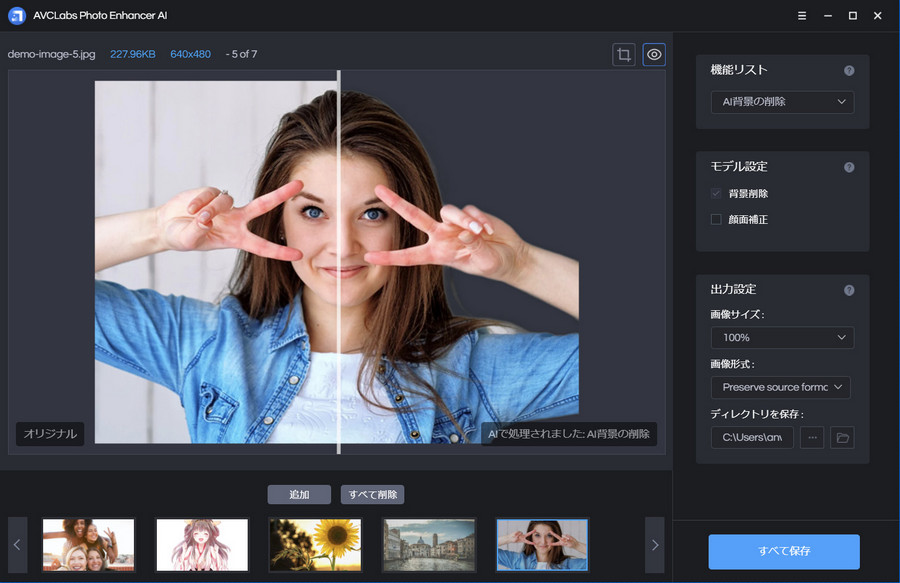
Task: Click the 出力設定 heading
Action: [x=733, y=289]
